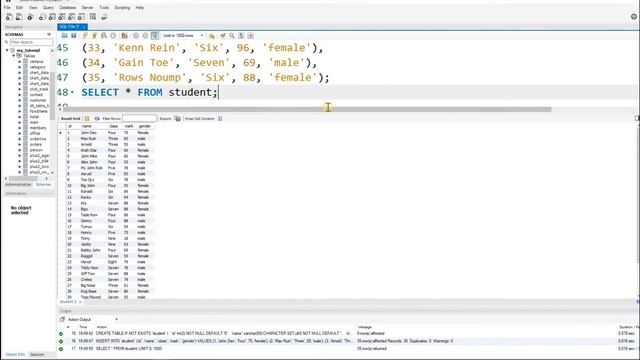
Task: Toggle stop-on-error execution mode
Action: 124,36
